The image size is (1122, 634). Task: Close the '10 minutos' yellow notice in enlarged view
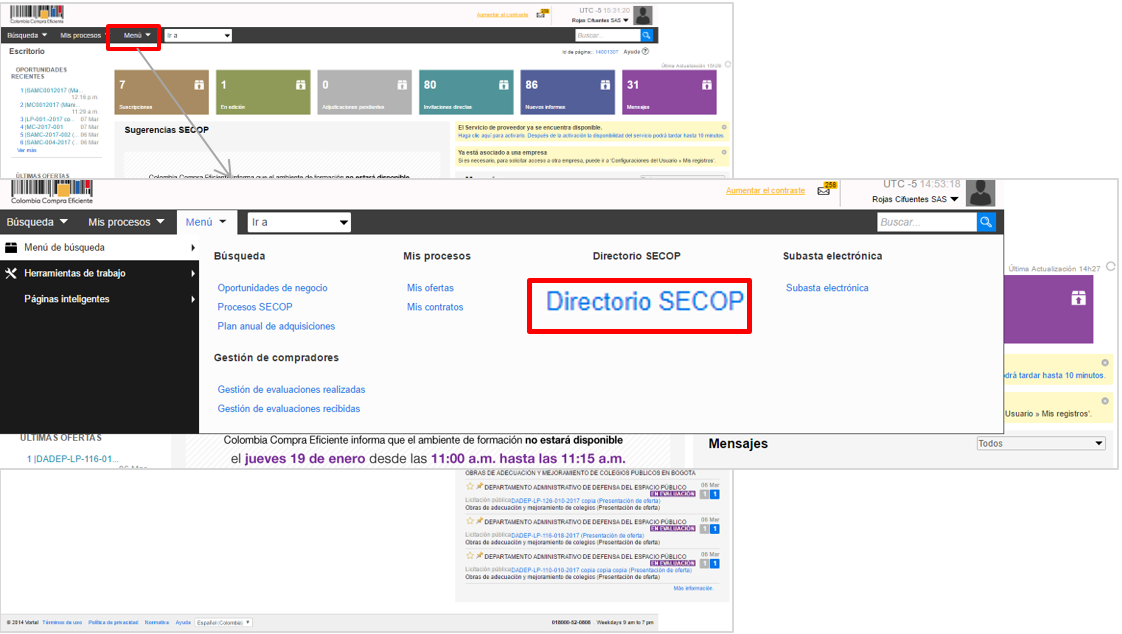(1105, 363)
